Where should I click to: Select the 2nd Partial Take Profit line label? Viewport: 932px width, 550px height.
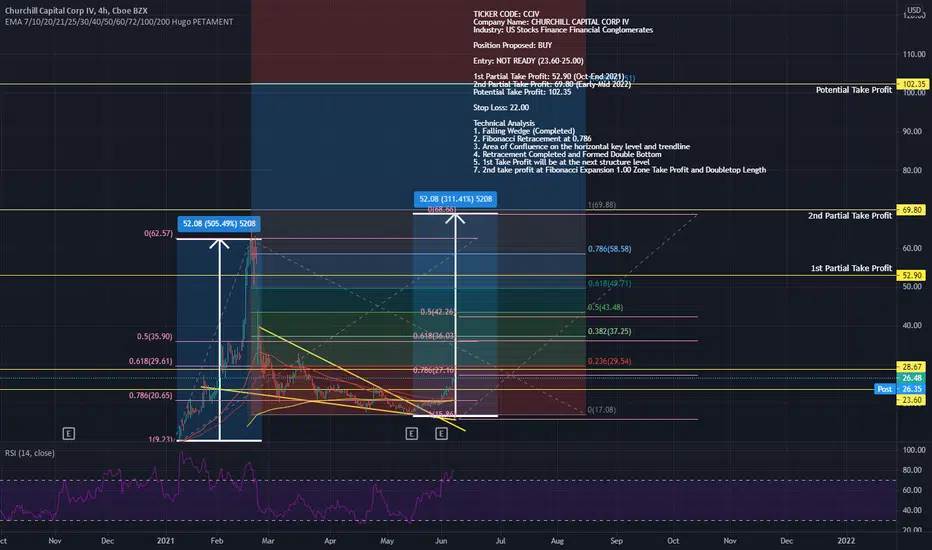coord(850,216)
